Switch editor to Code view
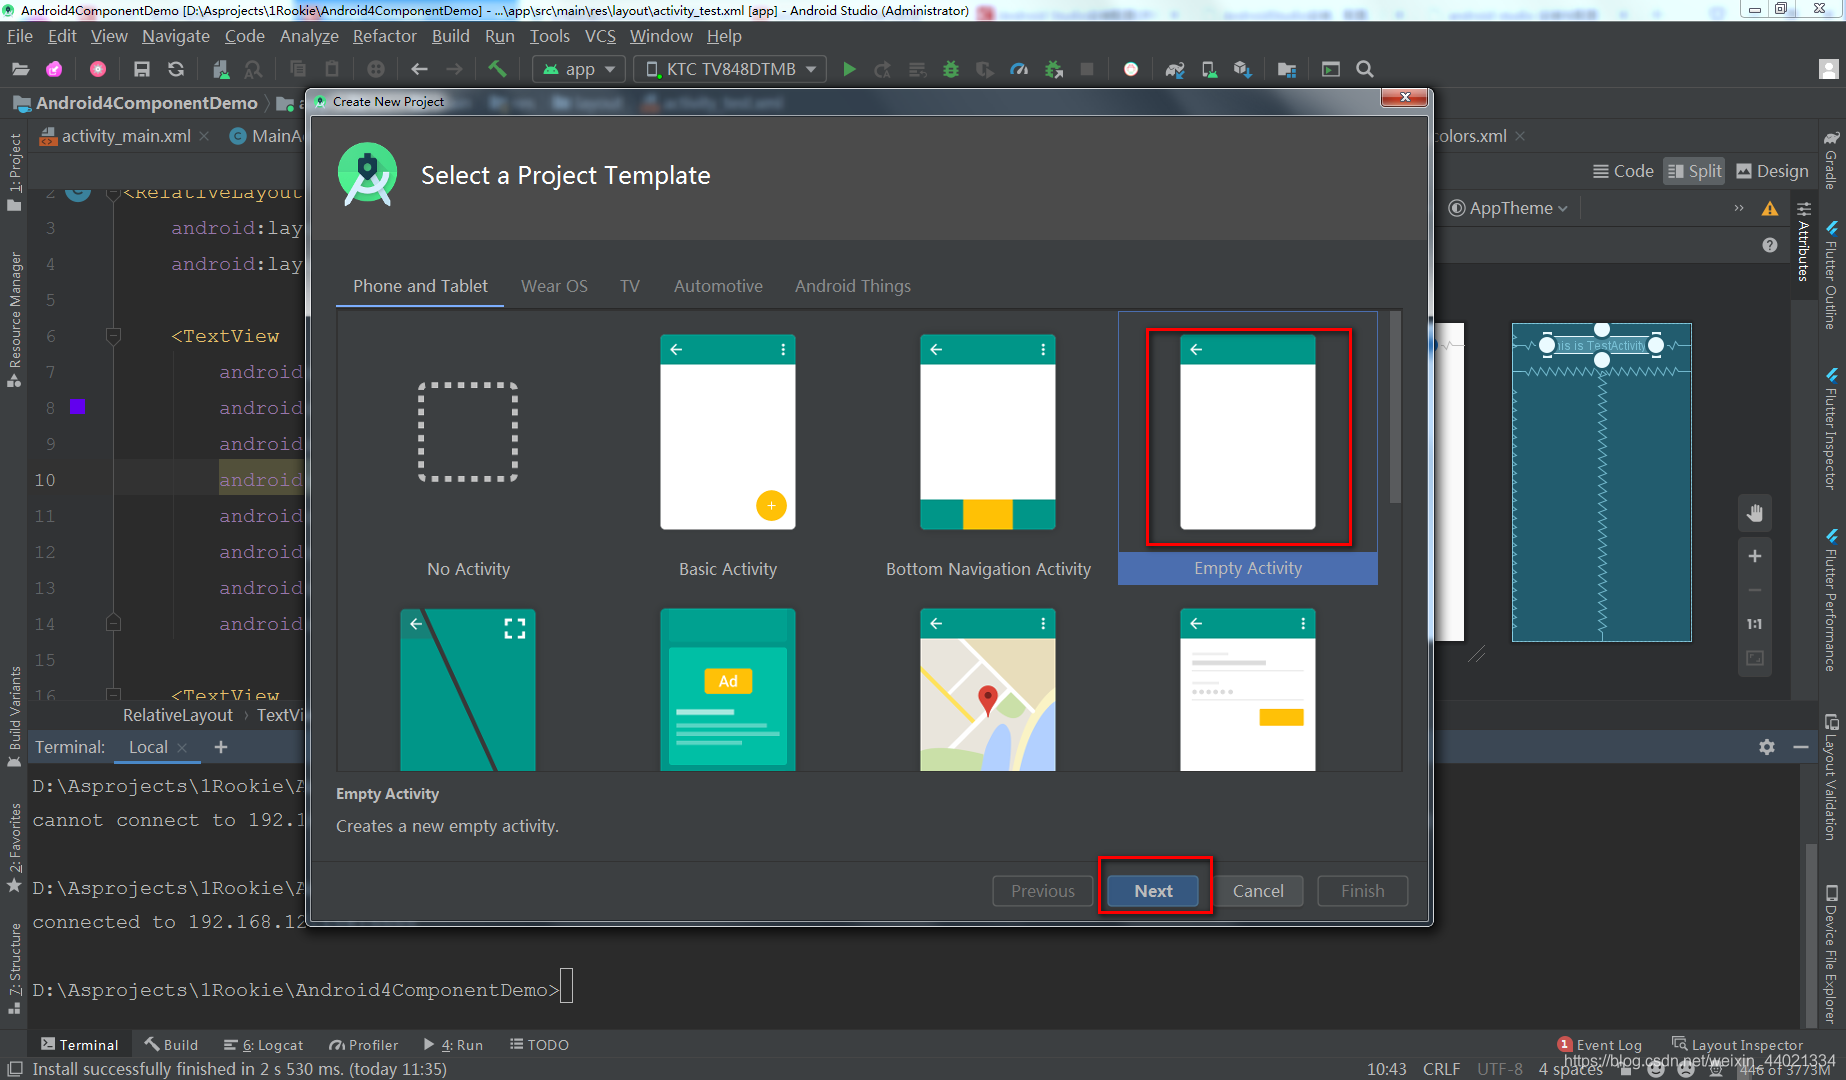 click(1623, 171)
